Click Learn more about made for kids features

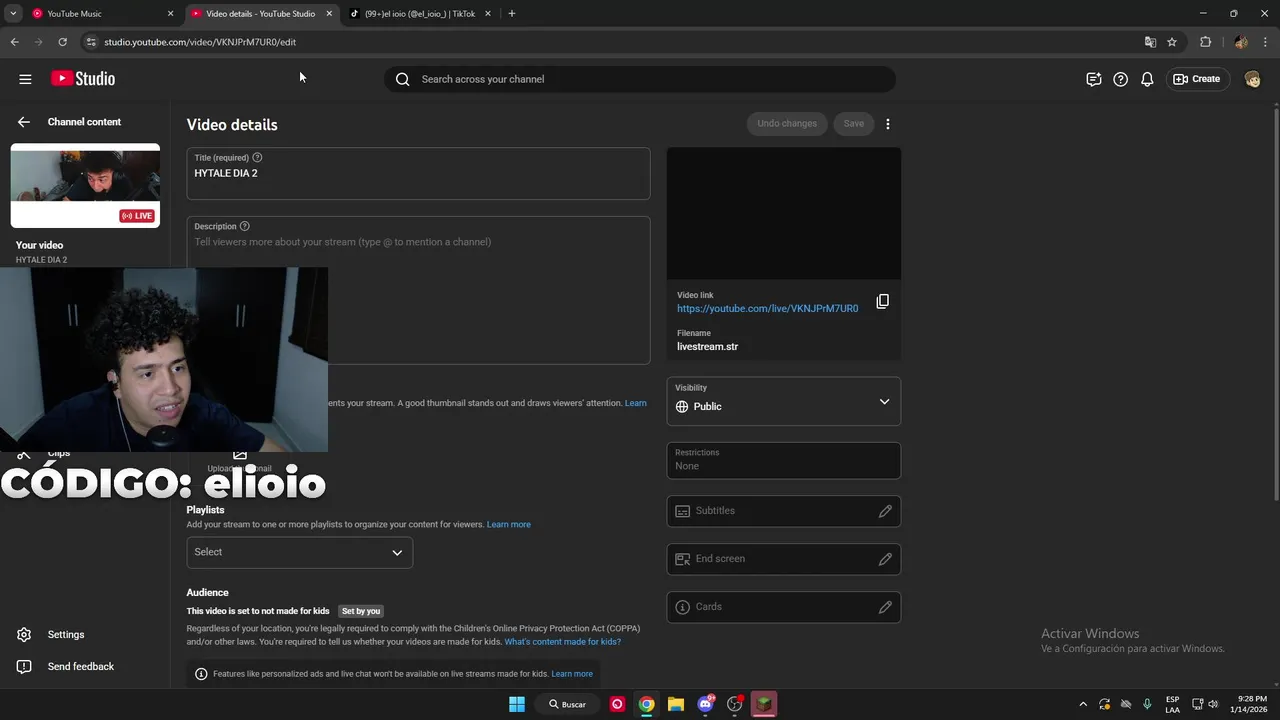(572, 674)
